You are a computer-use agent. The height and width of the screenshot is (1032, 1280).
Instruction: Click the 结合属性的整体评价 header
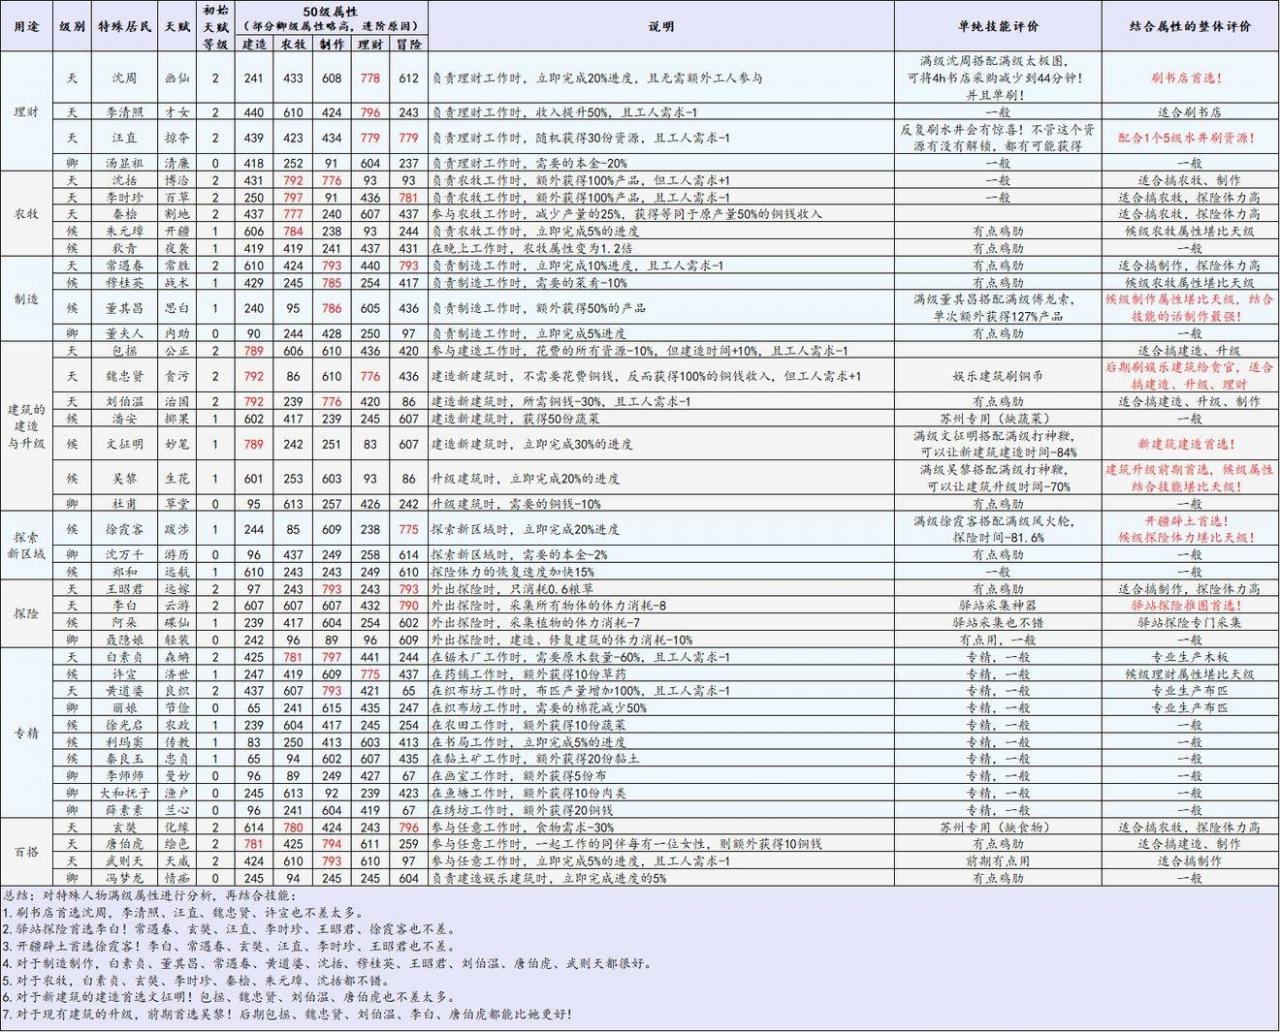[x=1190, y=27]
